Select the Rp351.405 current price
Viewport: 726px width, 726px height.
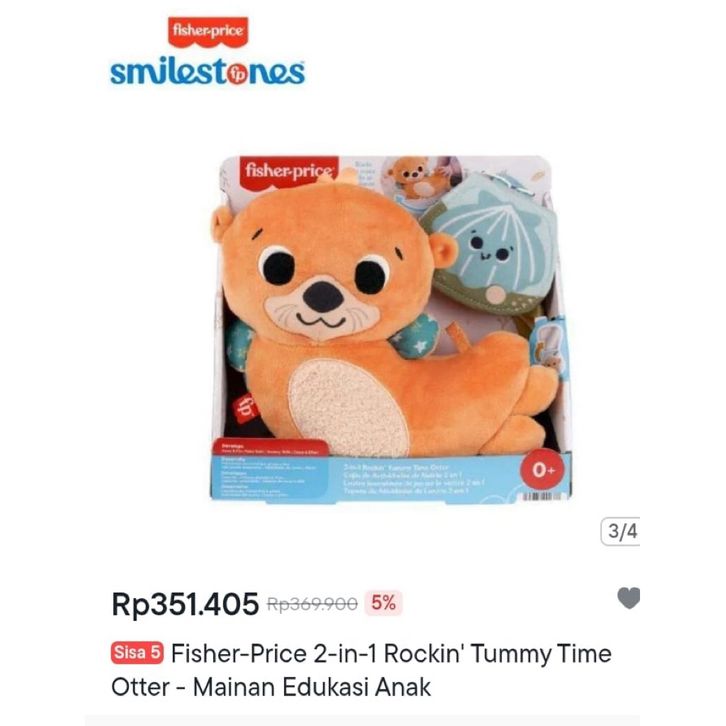point(185,604)
